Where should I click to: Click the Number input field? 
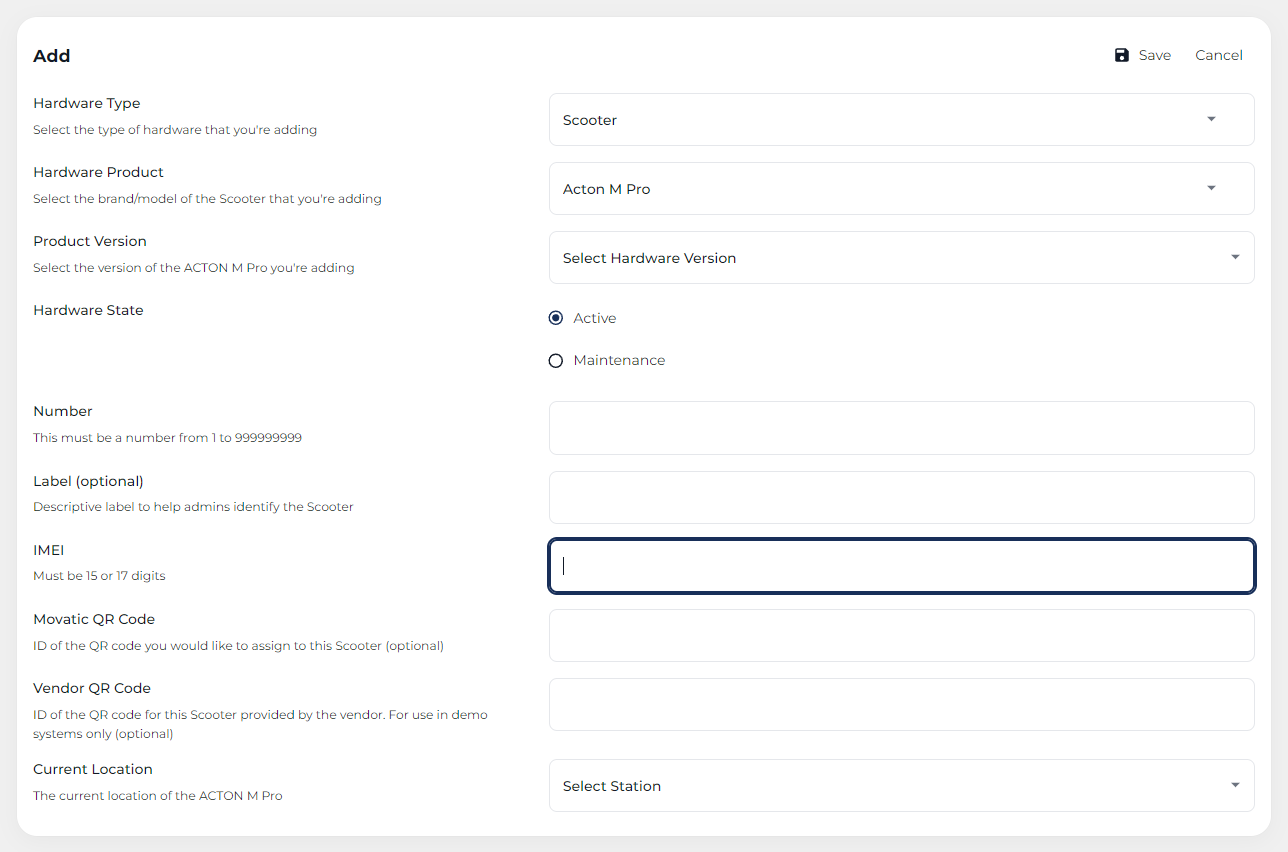coord(901,428)
